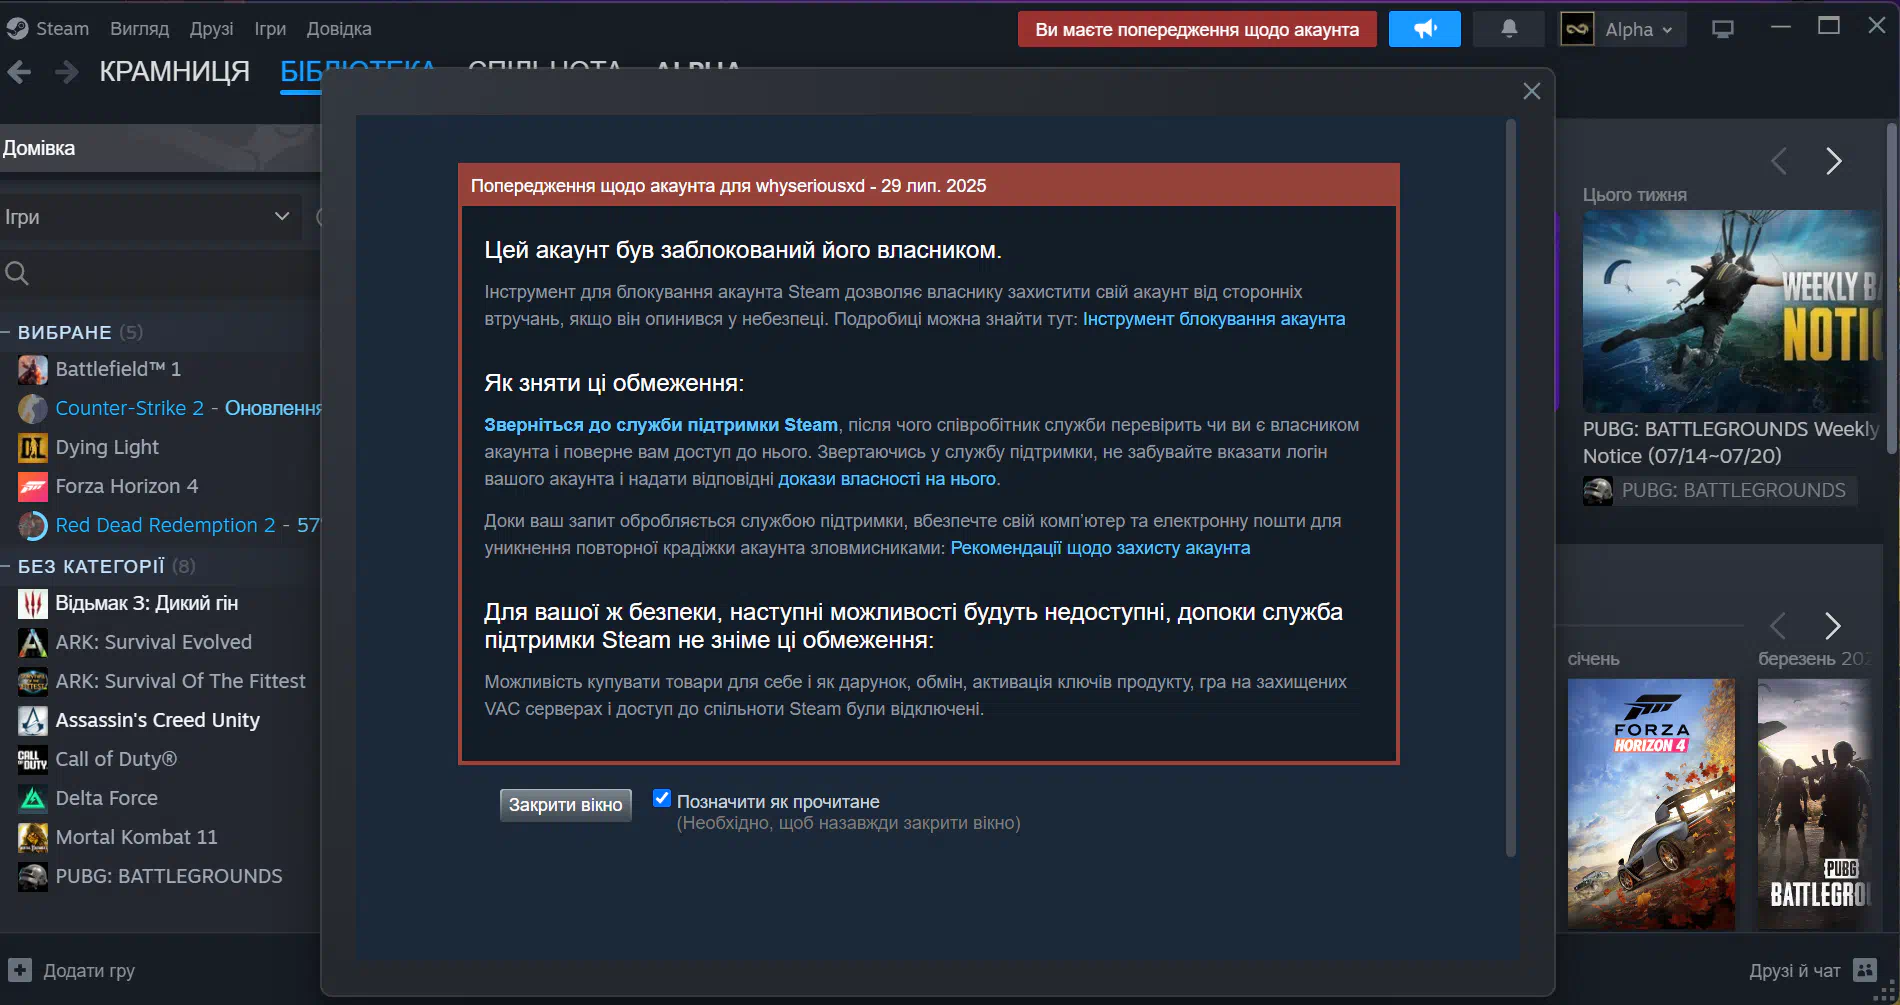Viewport: 1900px width, 1005px height.
Task: Switch to Big Picture mode monitor icon
Action: click(1722, 29)
